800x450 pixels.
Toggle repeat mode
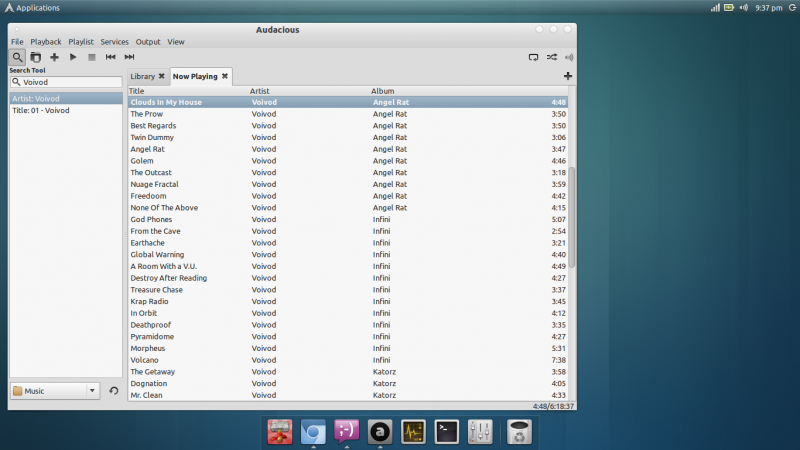point(533,57)
